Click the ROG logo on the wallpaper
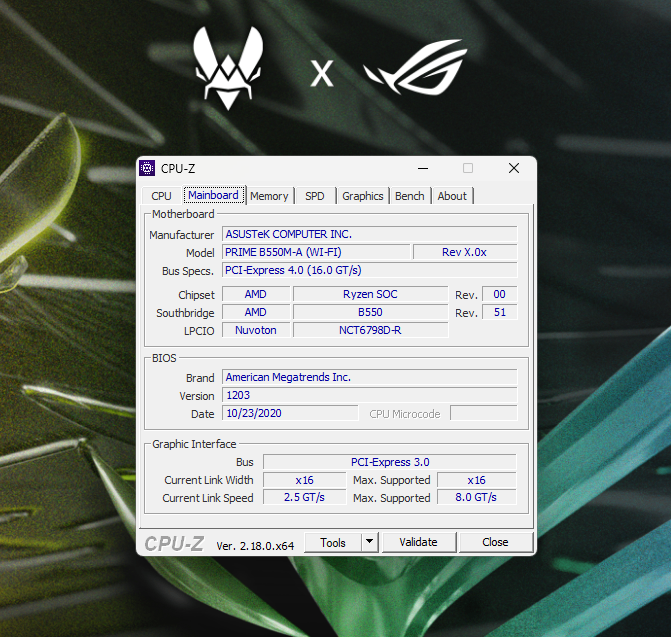671x637 pixels. coord(414,70)
